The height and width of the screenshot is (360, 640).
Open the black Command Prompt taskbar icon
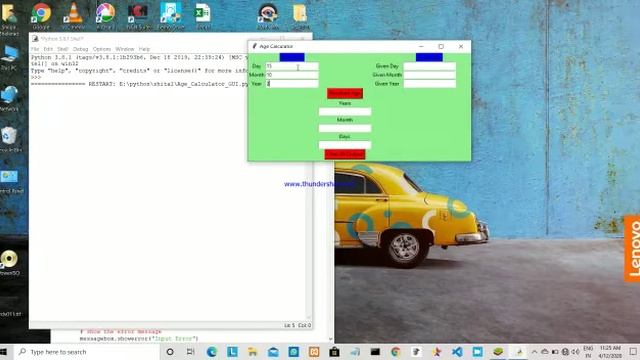pos(375,352)
